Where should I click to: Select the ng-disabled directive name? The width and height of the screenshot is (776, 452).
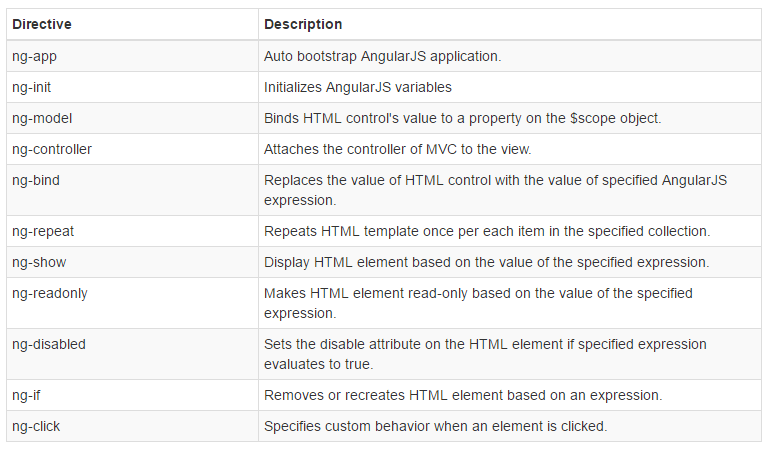(48, 344)
